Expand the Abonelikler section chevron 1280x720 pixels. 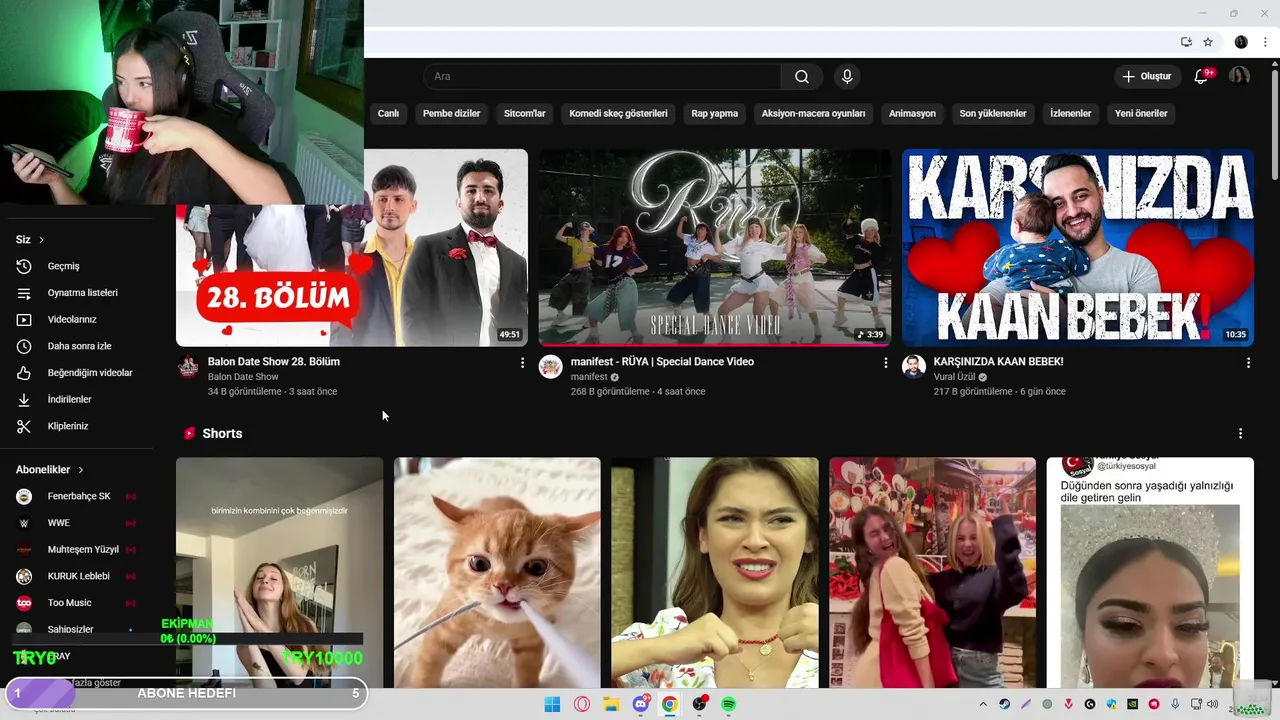point(81,470)
